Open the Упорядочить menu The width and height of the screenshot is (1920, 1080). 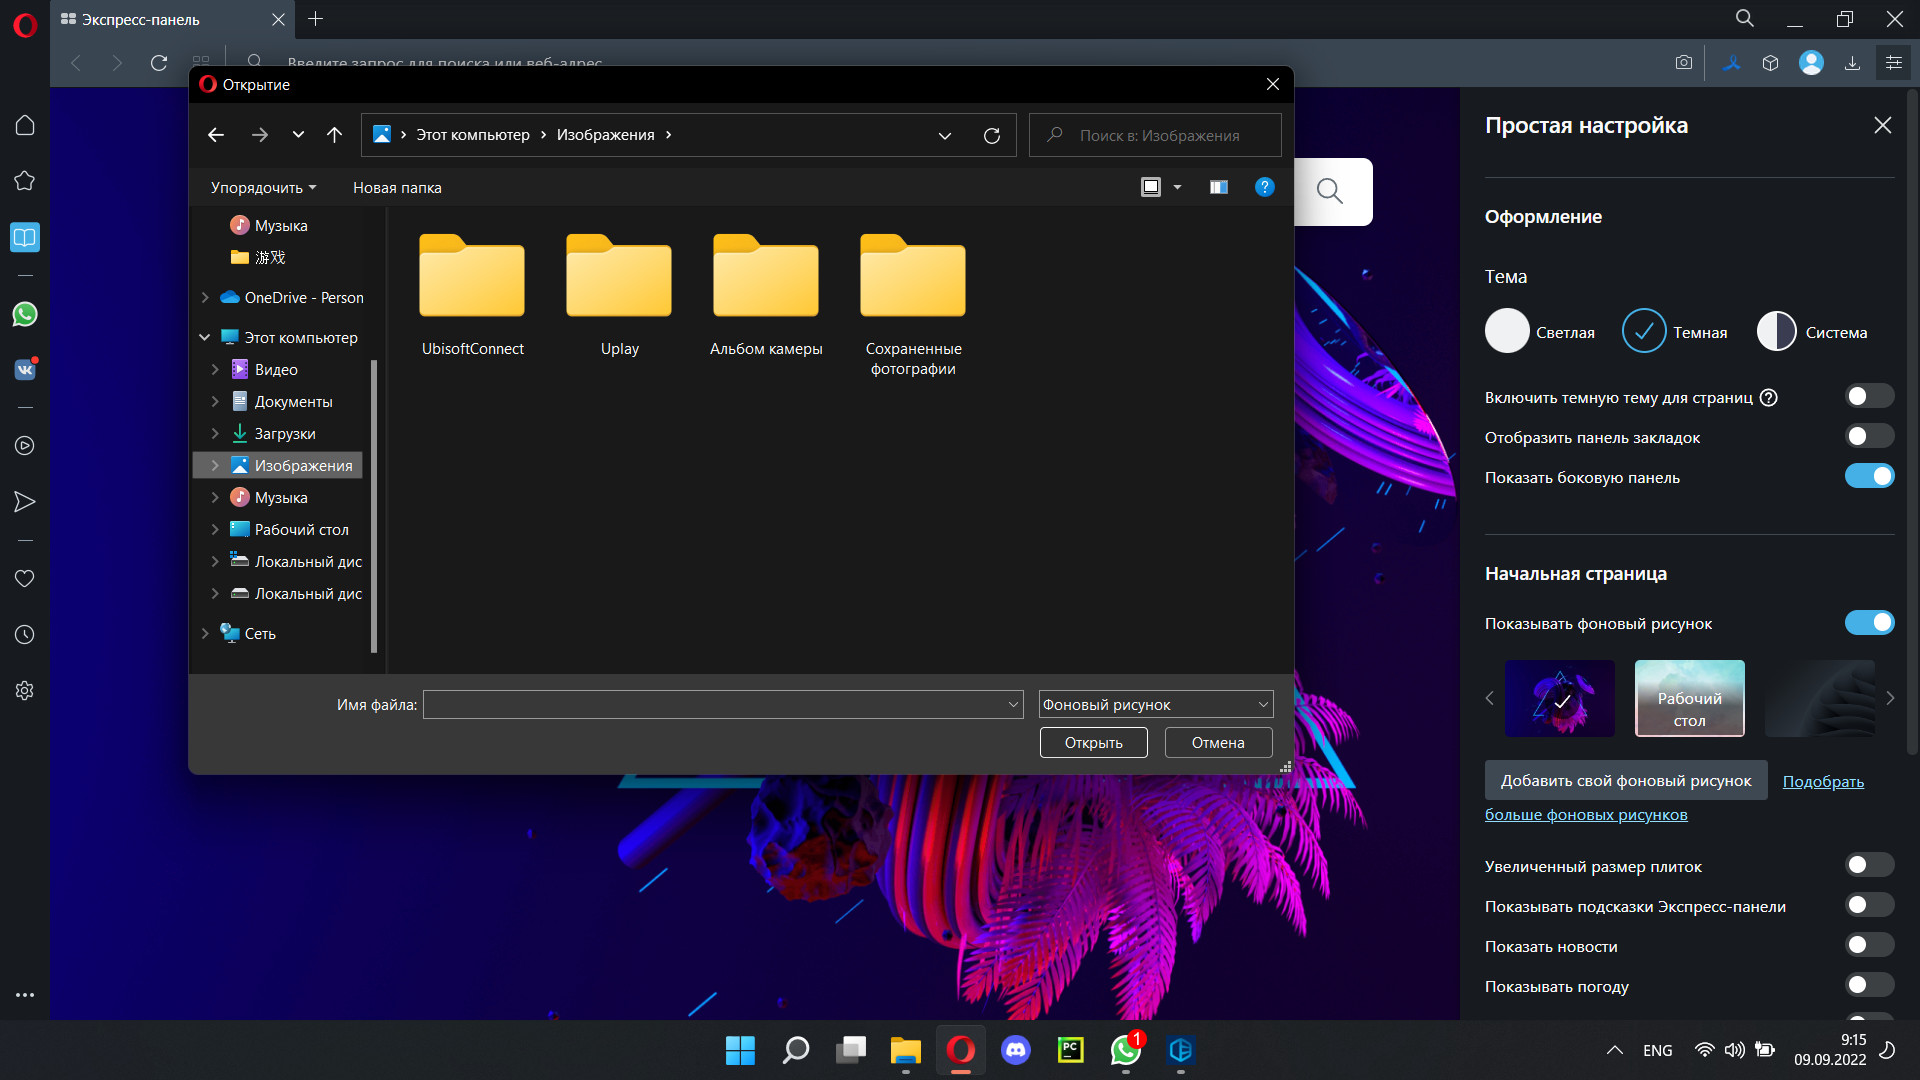(263, 188)
